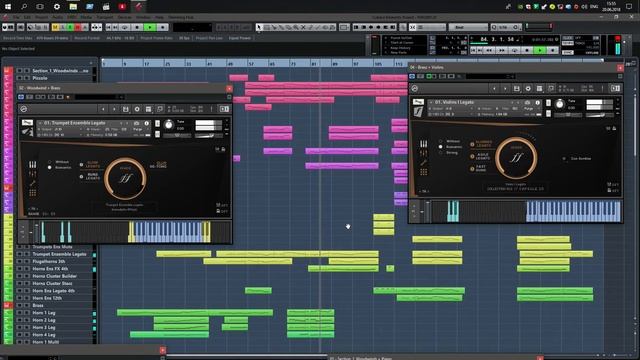
Task: Select the Mute X tool in toolbar
Action: pos(303,27)
